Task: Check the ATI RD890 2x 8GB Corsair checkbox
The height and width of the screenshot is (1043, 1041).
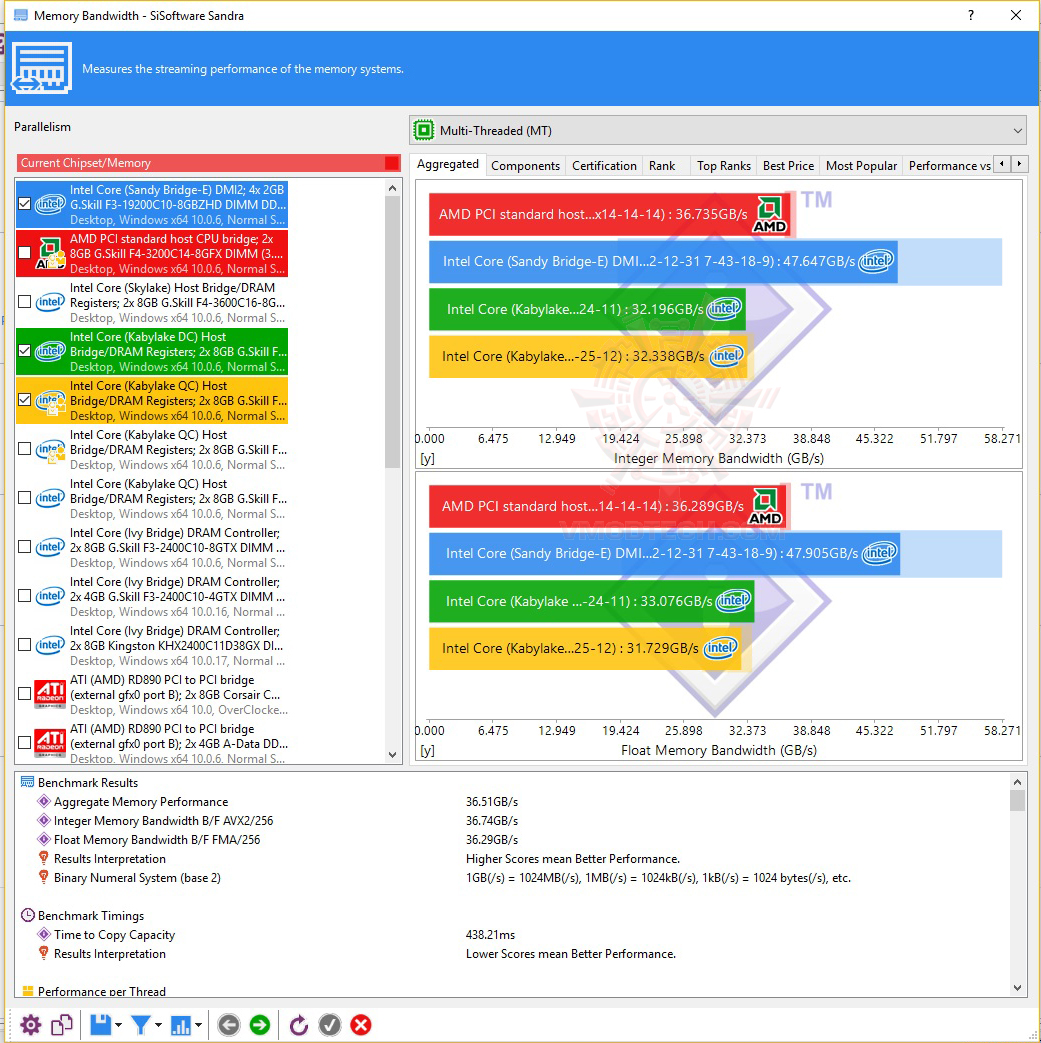Action: pyautogui.click(x=25, y=694)
